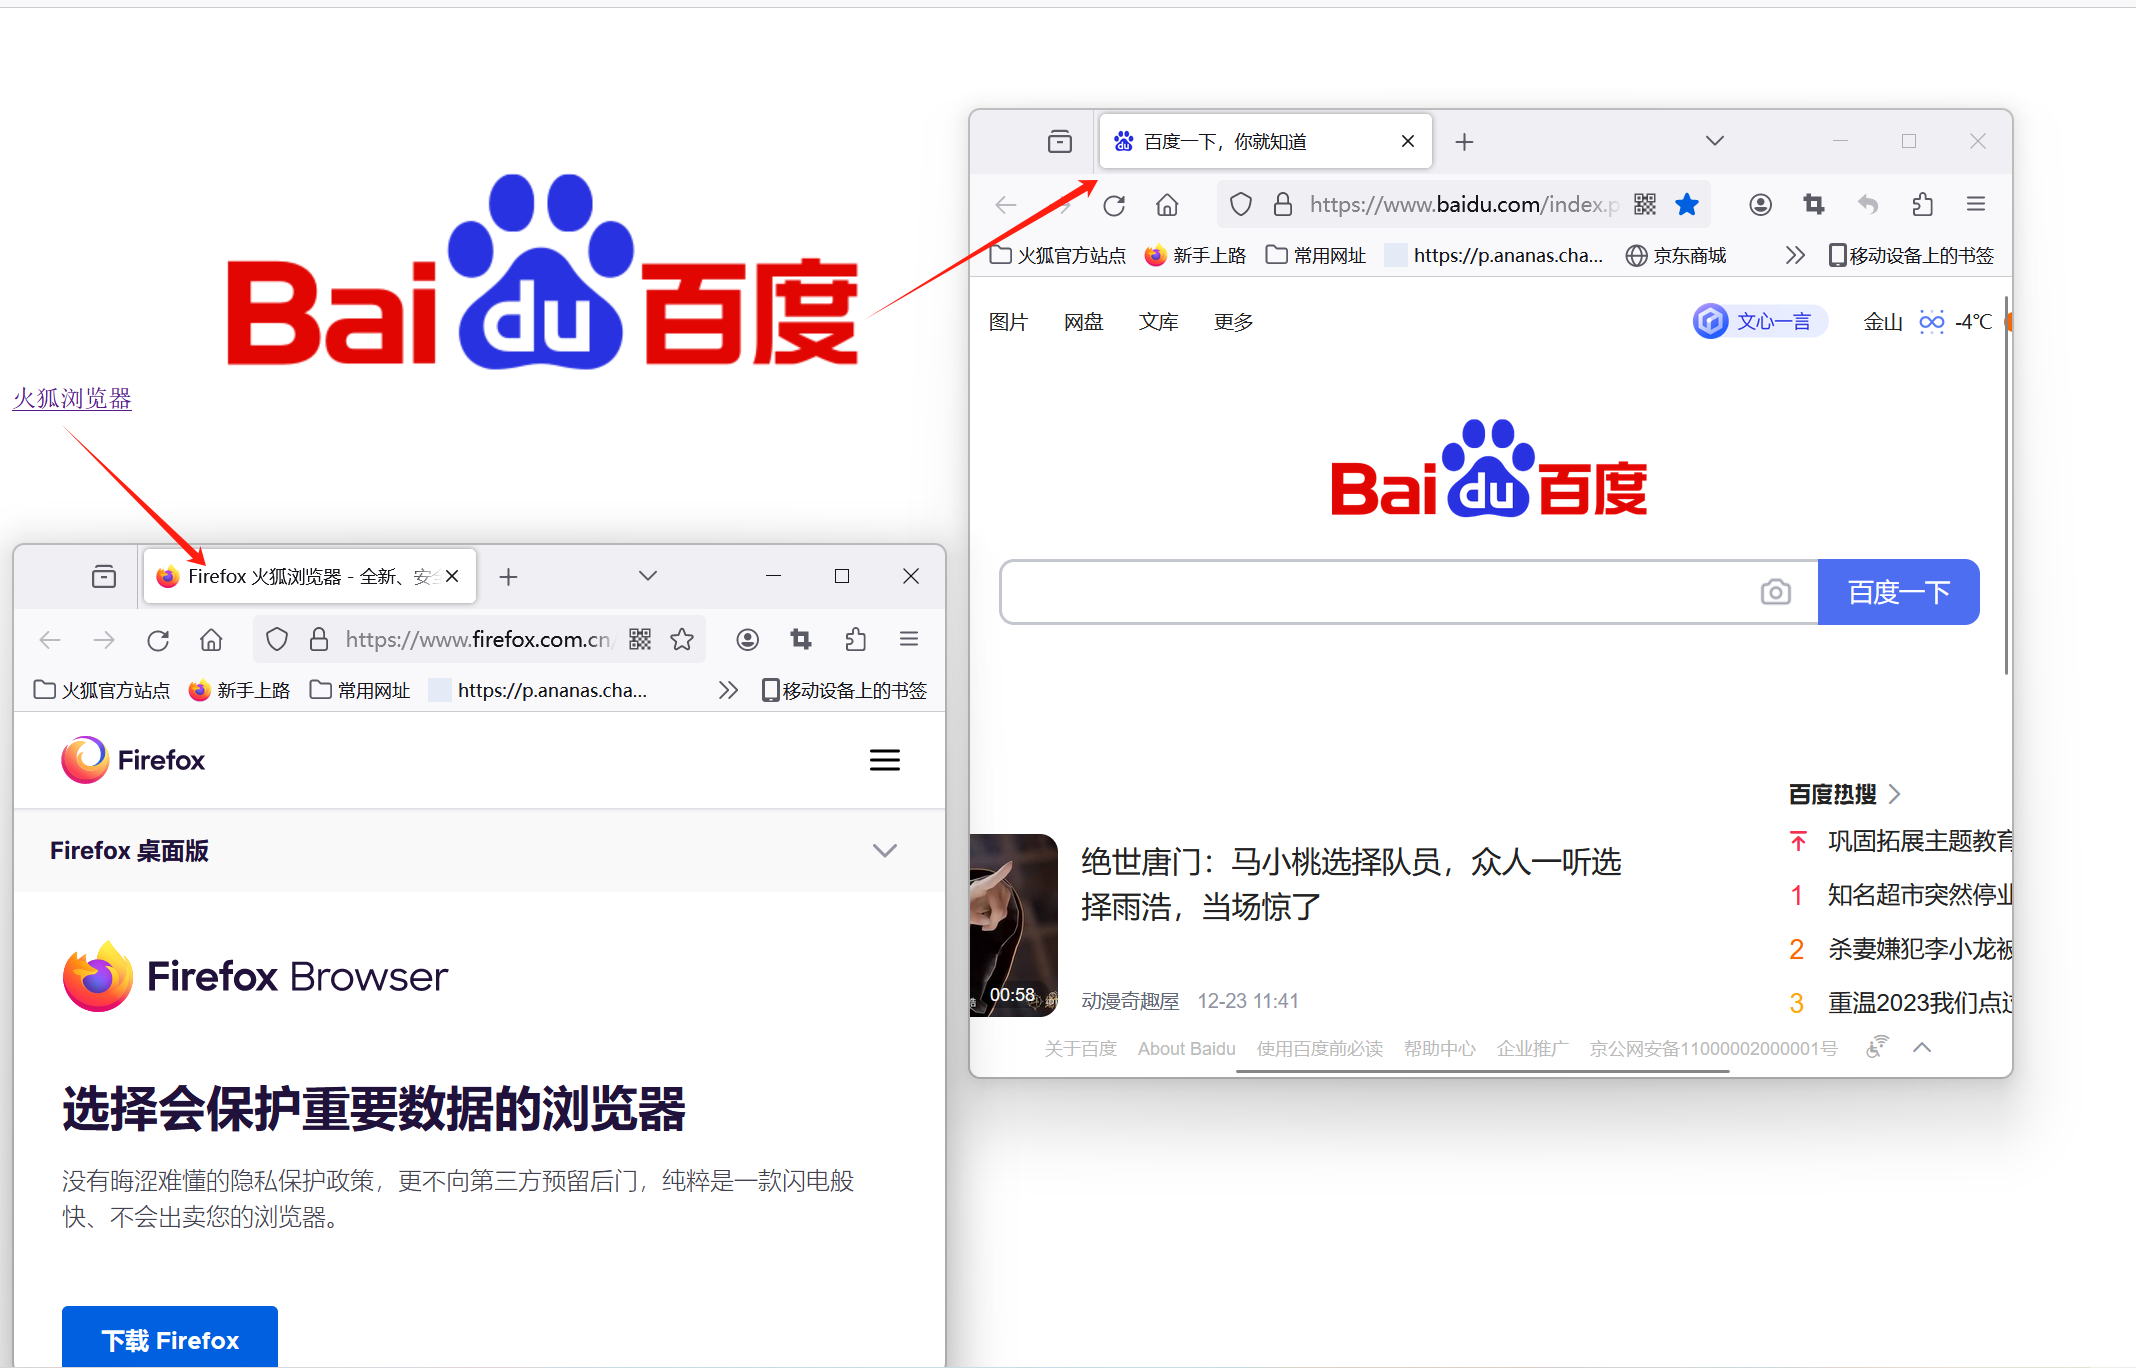Click 火狐浏览器 hyperlink on left

tap(72, 398)
